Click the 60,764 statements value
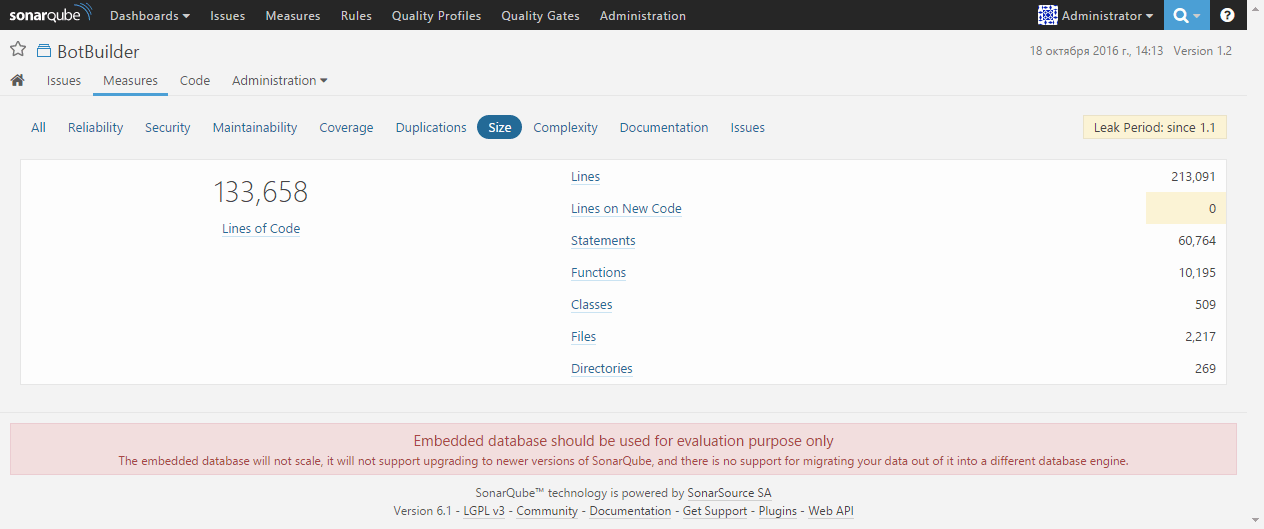The height and width of the screenshot is (529, 1264). [x=1197, y=241]
